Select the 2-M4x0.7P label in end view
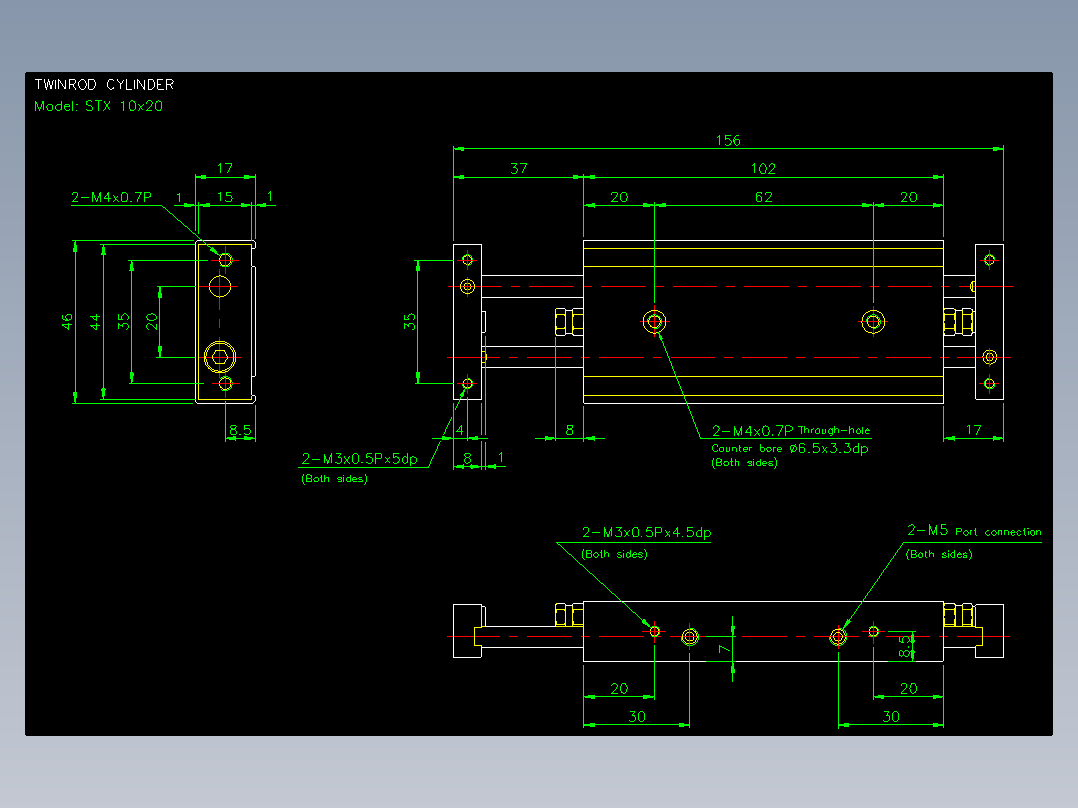Viewport: 1078px width, 808px height. (111, 197)
